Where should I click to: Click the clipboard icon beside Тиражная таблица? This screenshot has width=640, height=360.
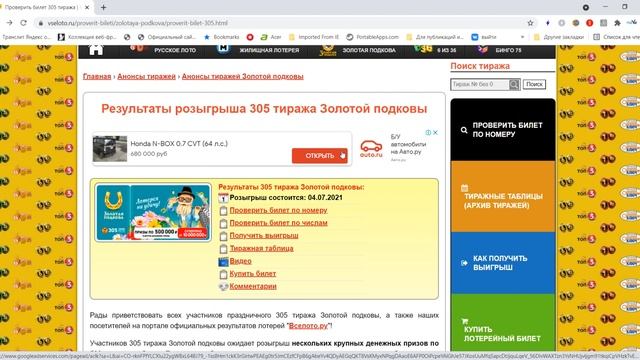tap(223, 249)
